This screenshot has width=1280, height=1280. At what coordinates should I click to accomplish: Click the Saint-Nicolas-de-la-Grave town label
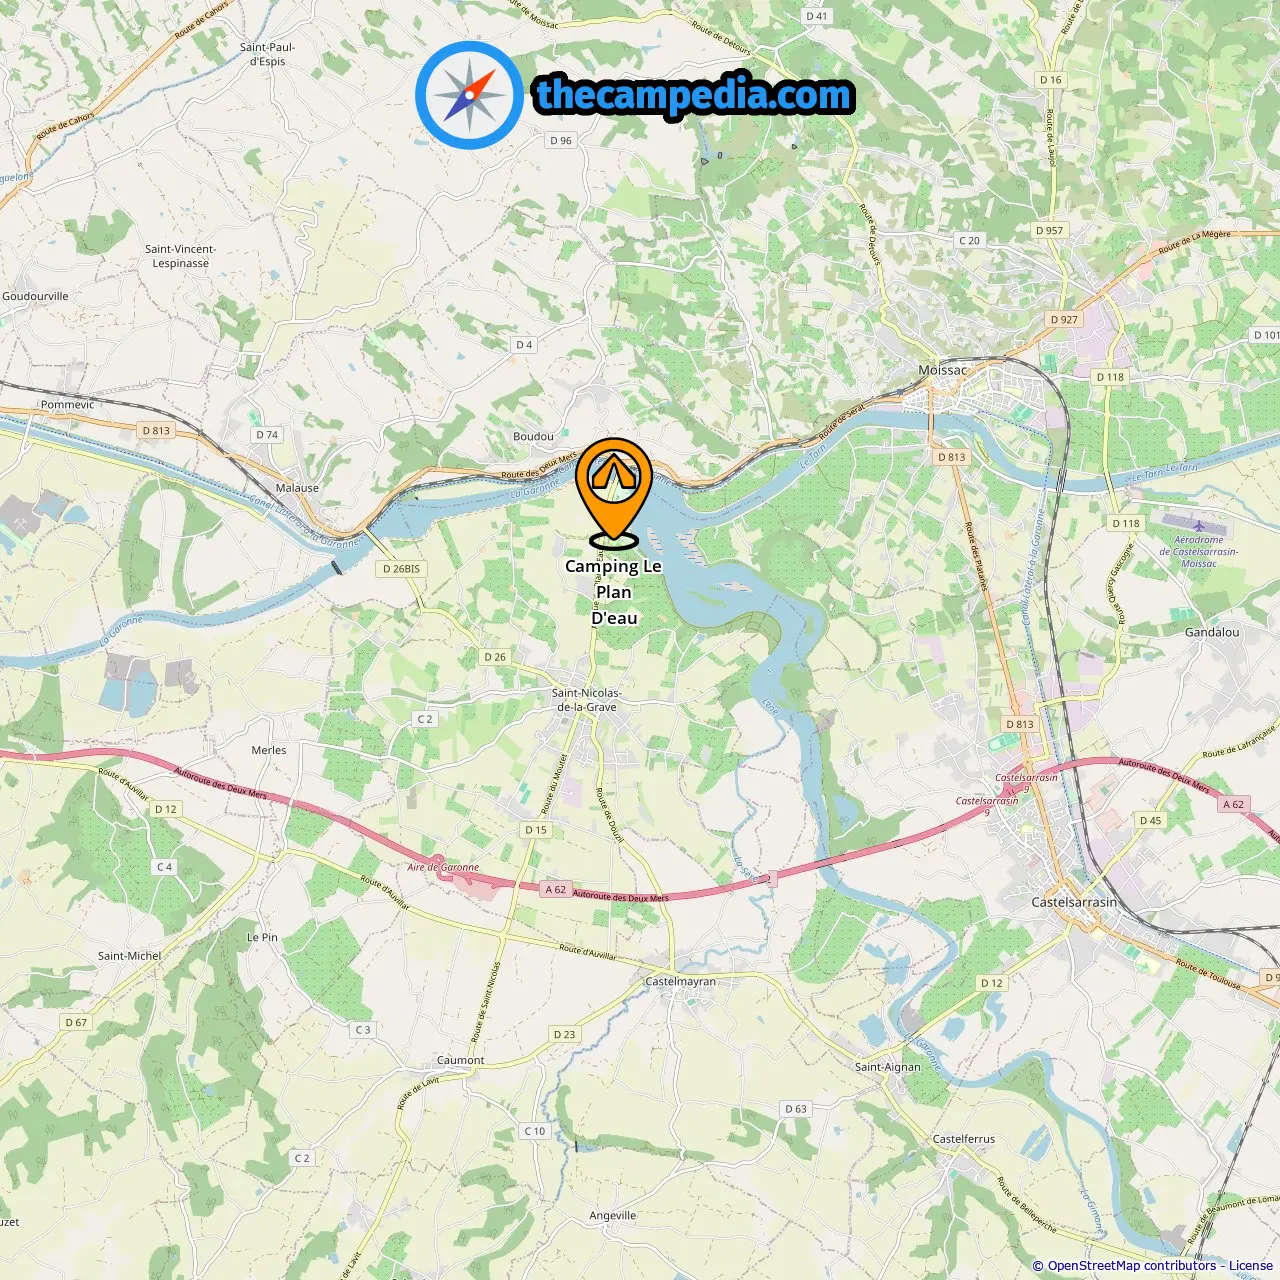587,699
